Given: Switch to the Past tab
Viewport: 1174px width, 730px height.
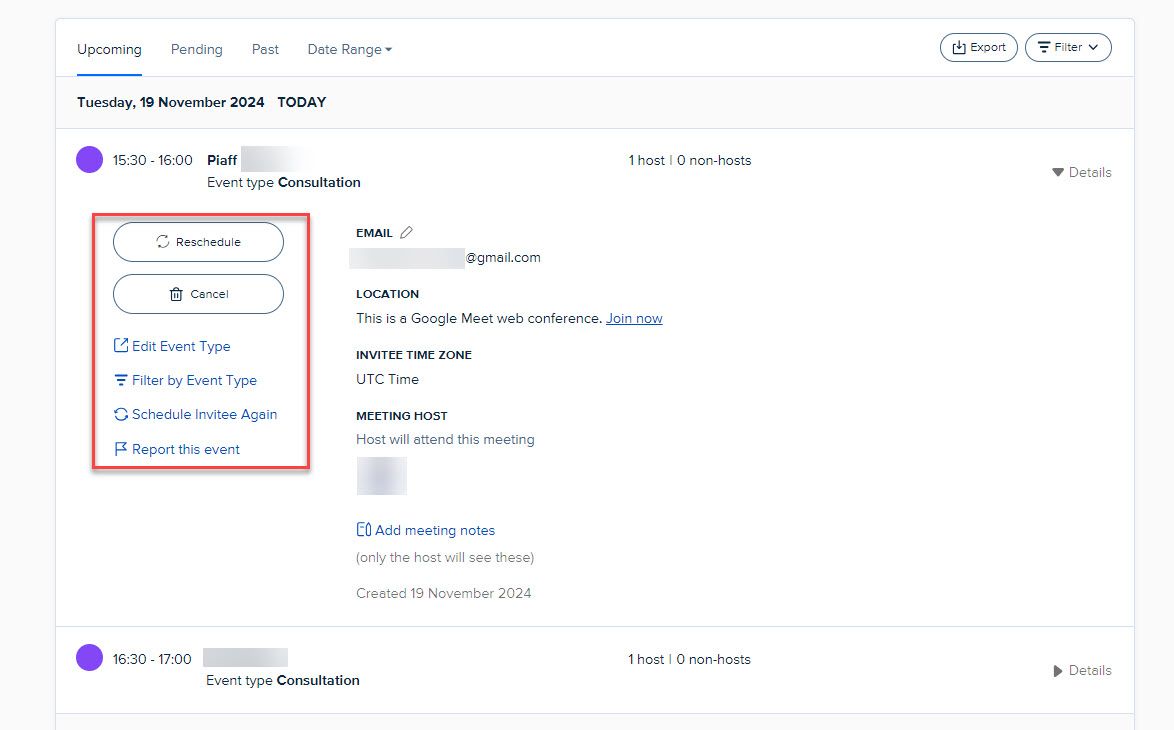Looking at the screenshot, I should click(x=265, y=49).
